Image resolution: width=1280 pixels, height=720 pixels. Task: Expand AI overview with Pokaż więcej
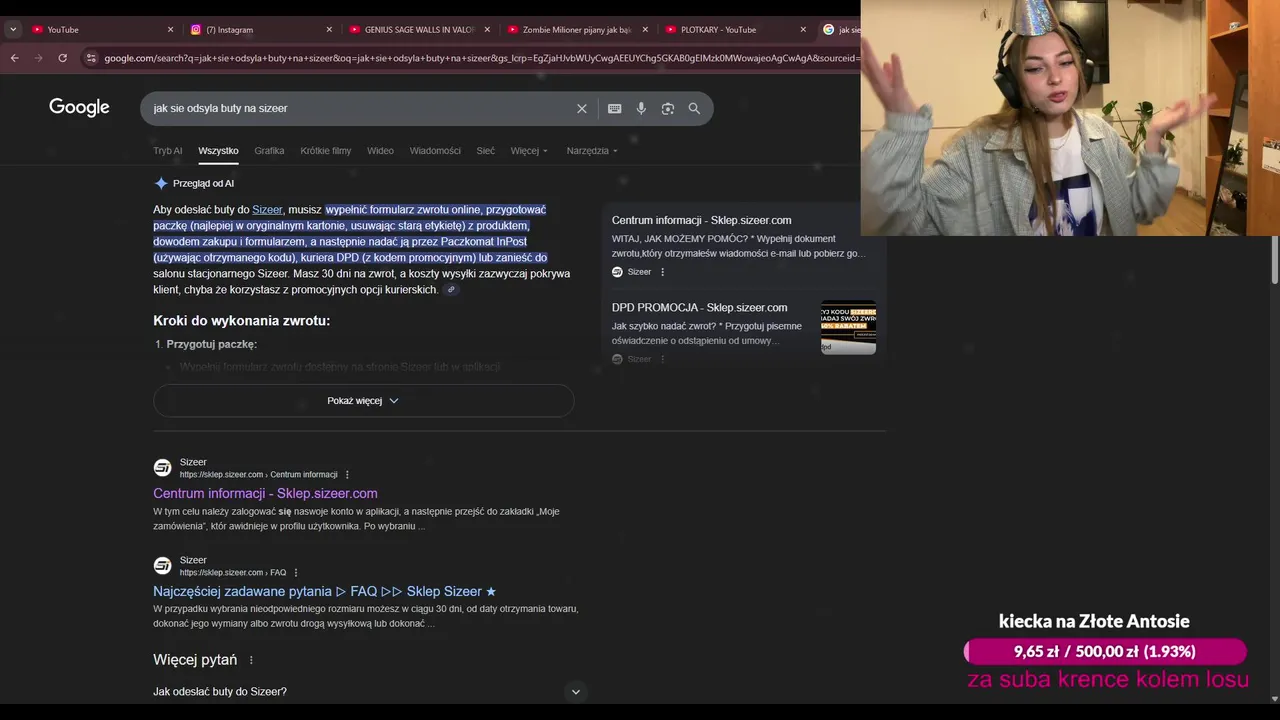pos(363,400)
